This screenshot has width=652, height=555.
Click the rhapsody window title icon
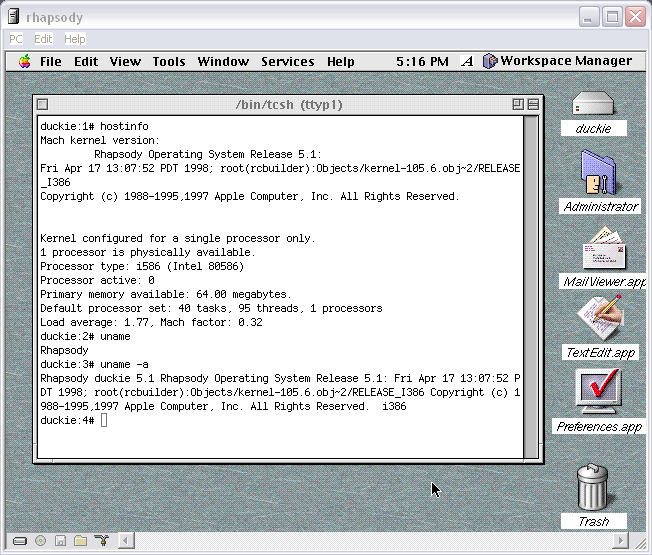[x=14, y=17]
